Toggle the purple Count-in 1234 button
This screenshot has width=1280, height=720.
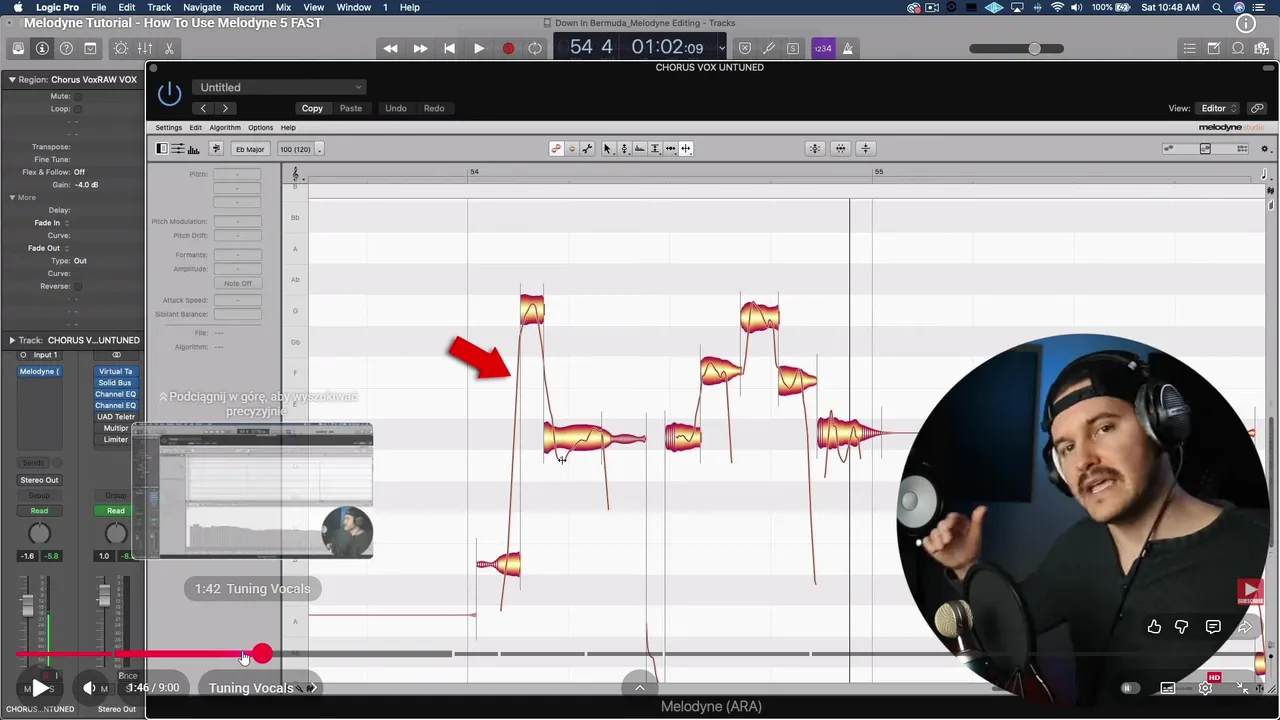tap(823, 48)
